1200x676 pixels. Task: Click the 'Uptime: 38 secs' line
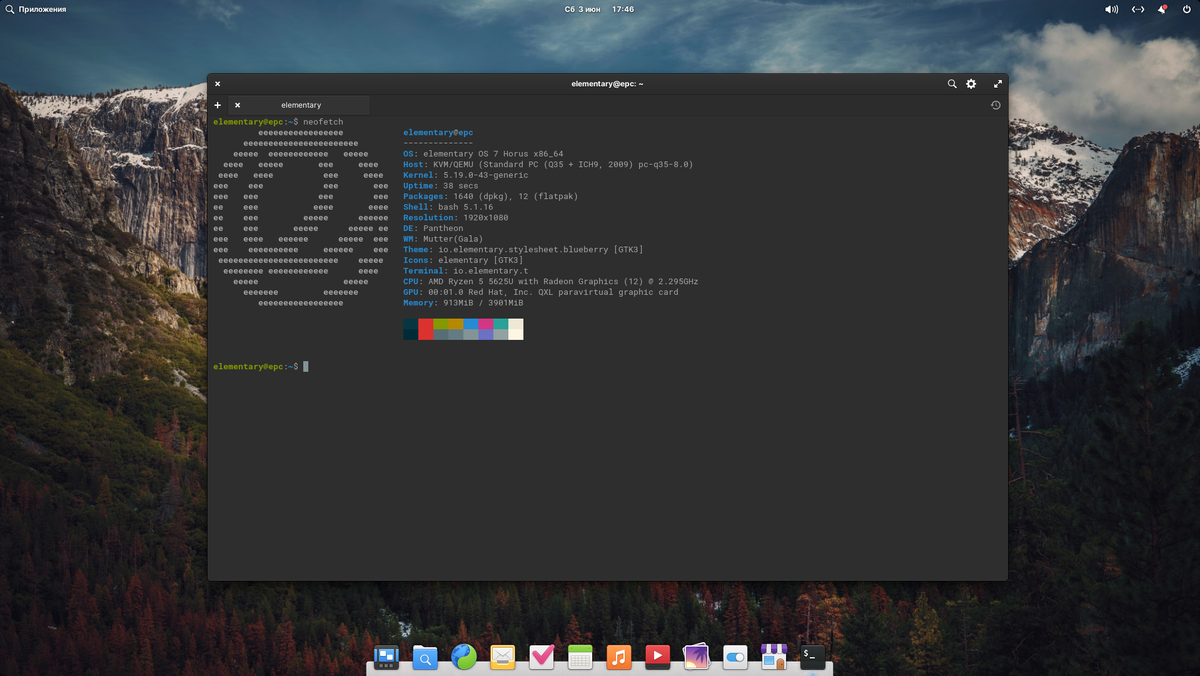(x=441, y=186)
